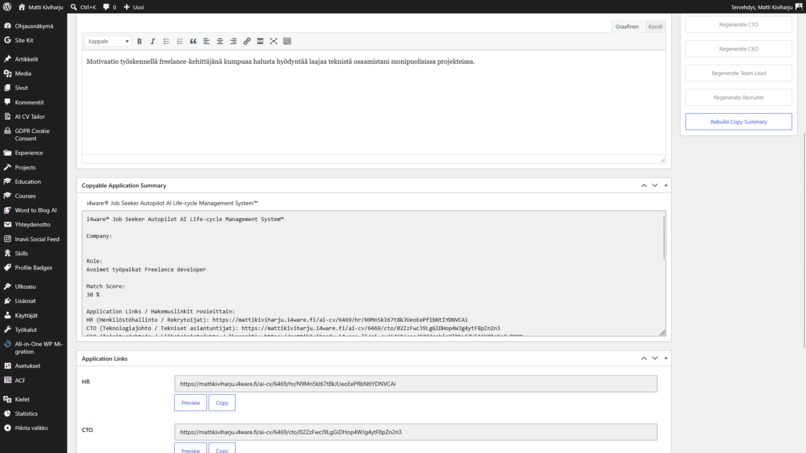806x453 pixels.
Task: Open Word to Blog AI menu
Action: tap(33, 210)
